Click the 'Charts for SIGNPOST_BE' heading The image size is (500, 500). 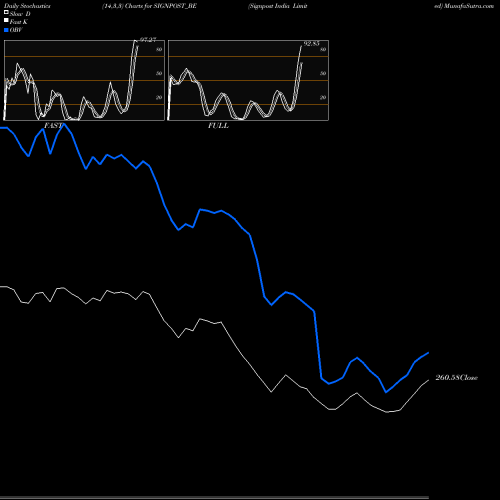point(161,6)
